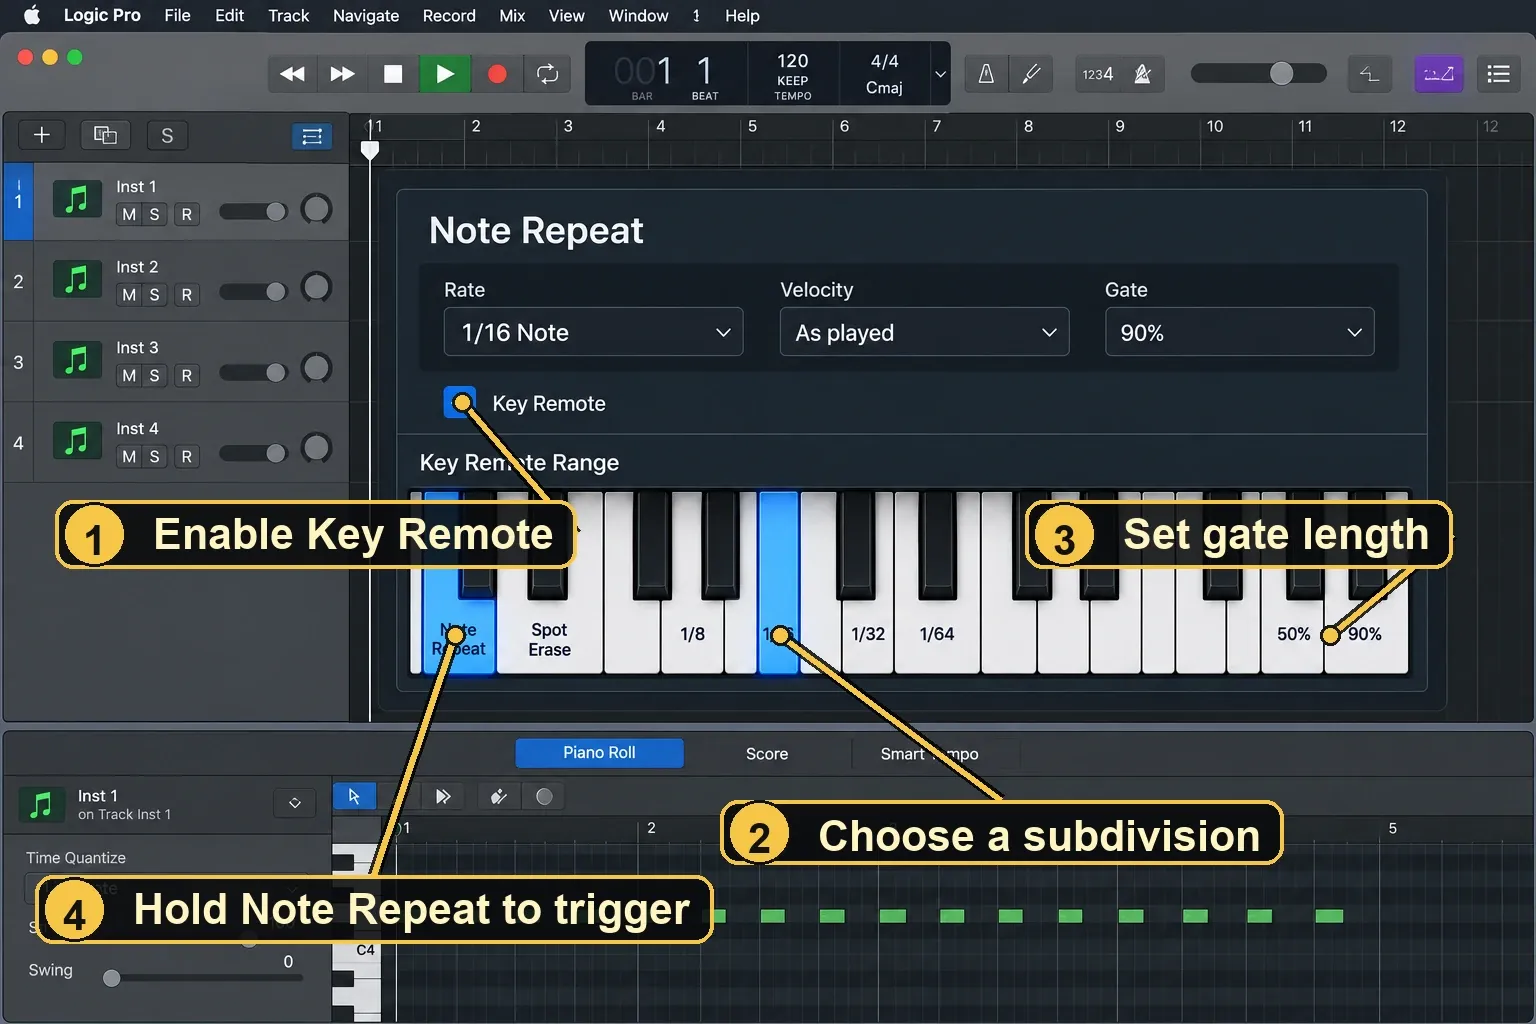Click the duplicate track icon
Screen dimensions: 1536x1024
105,135
